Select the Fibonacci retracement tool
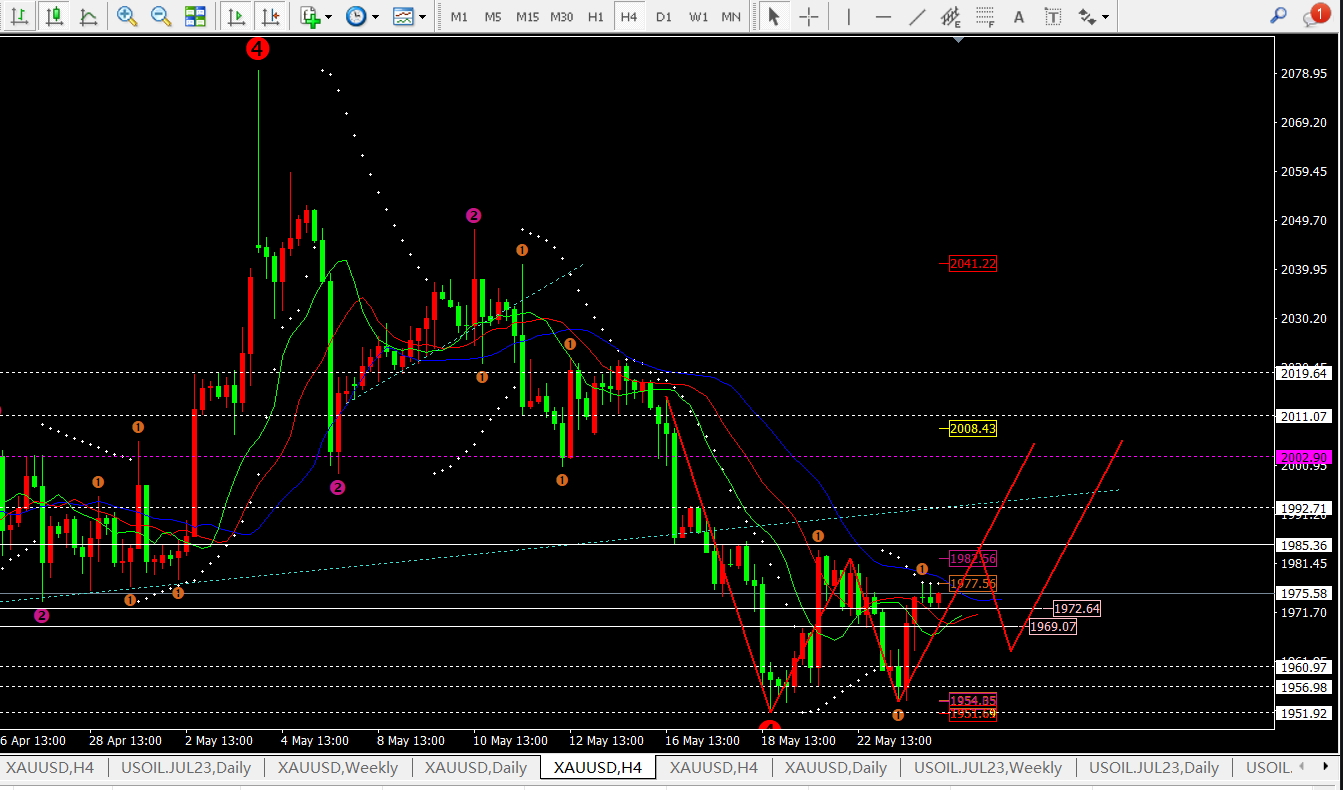Image resolution: width=1343 pixels, height=790 pixels. (985, 16)
